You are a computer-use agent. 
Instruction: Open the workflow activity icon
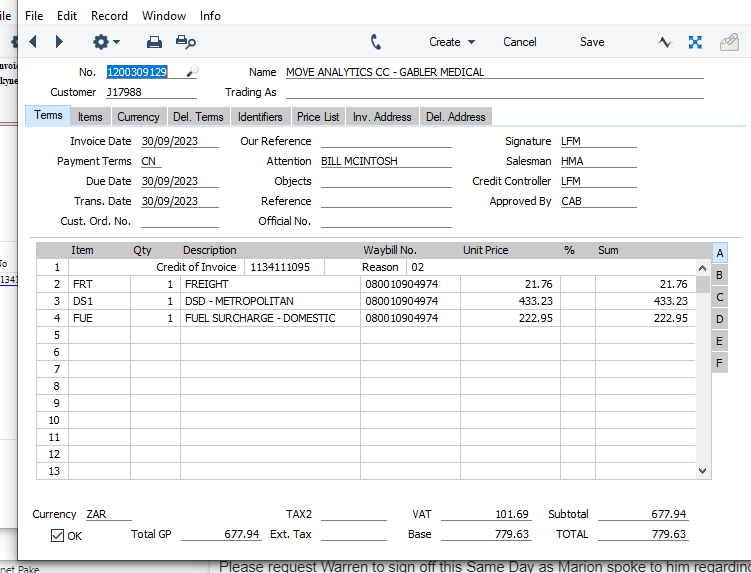[665, 42]
